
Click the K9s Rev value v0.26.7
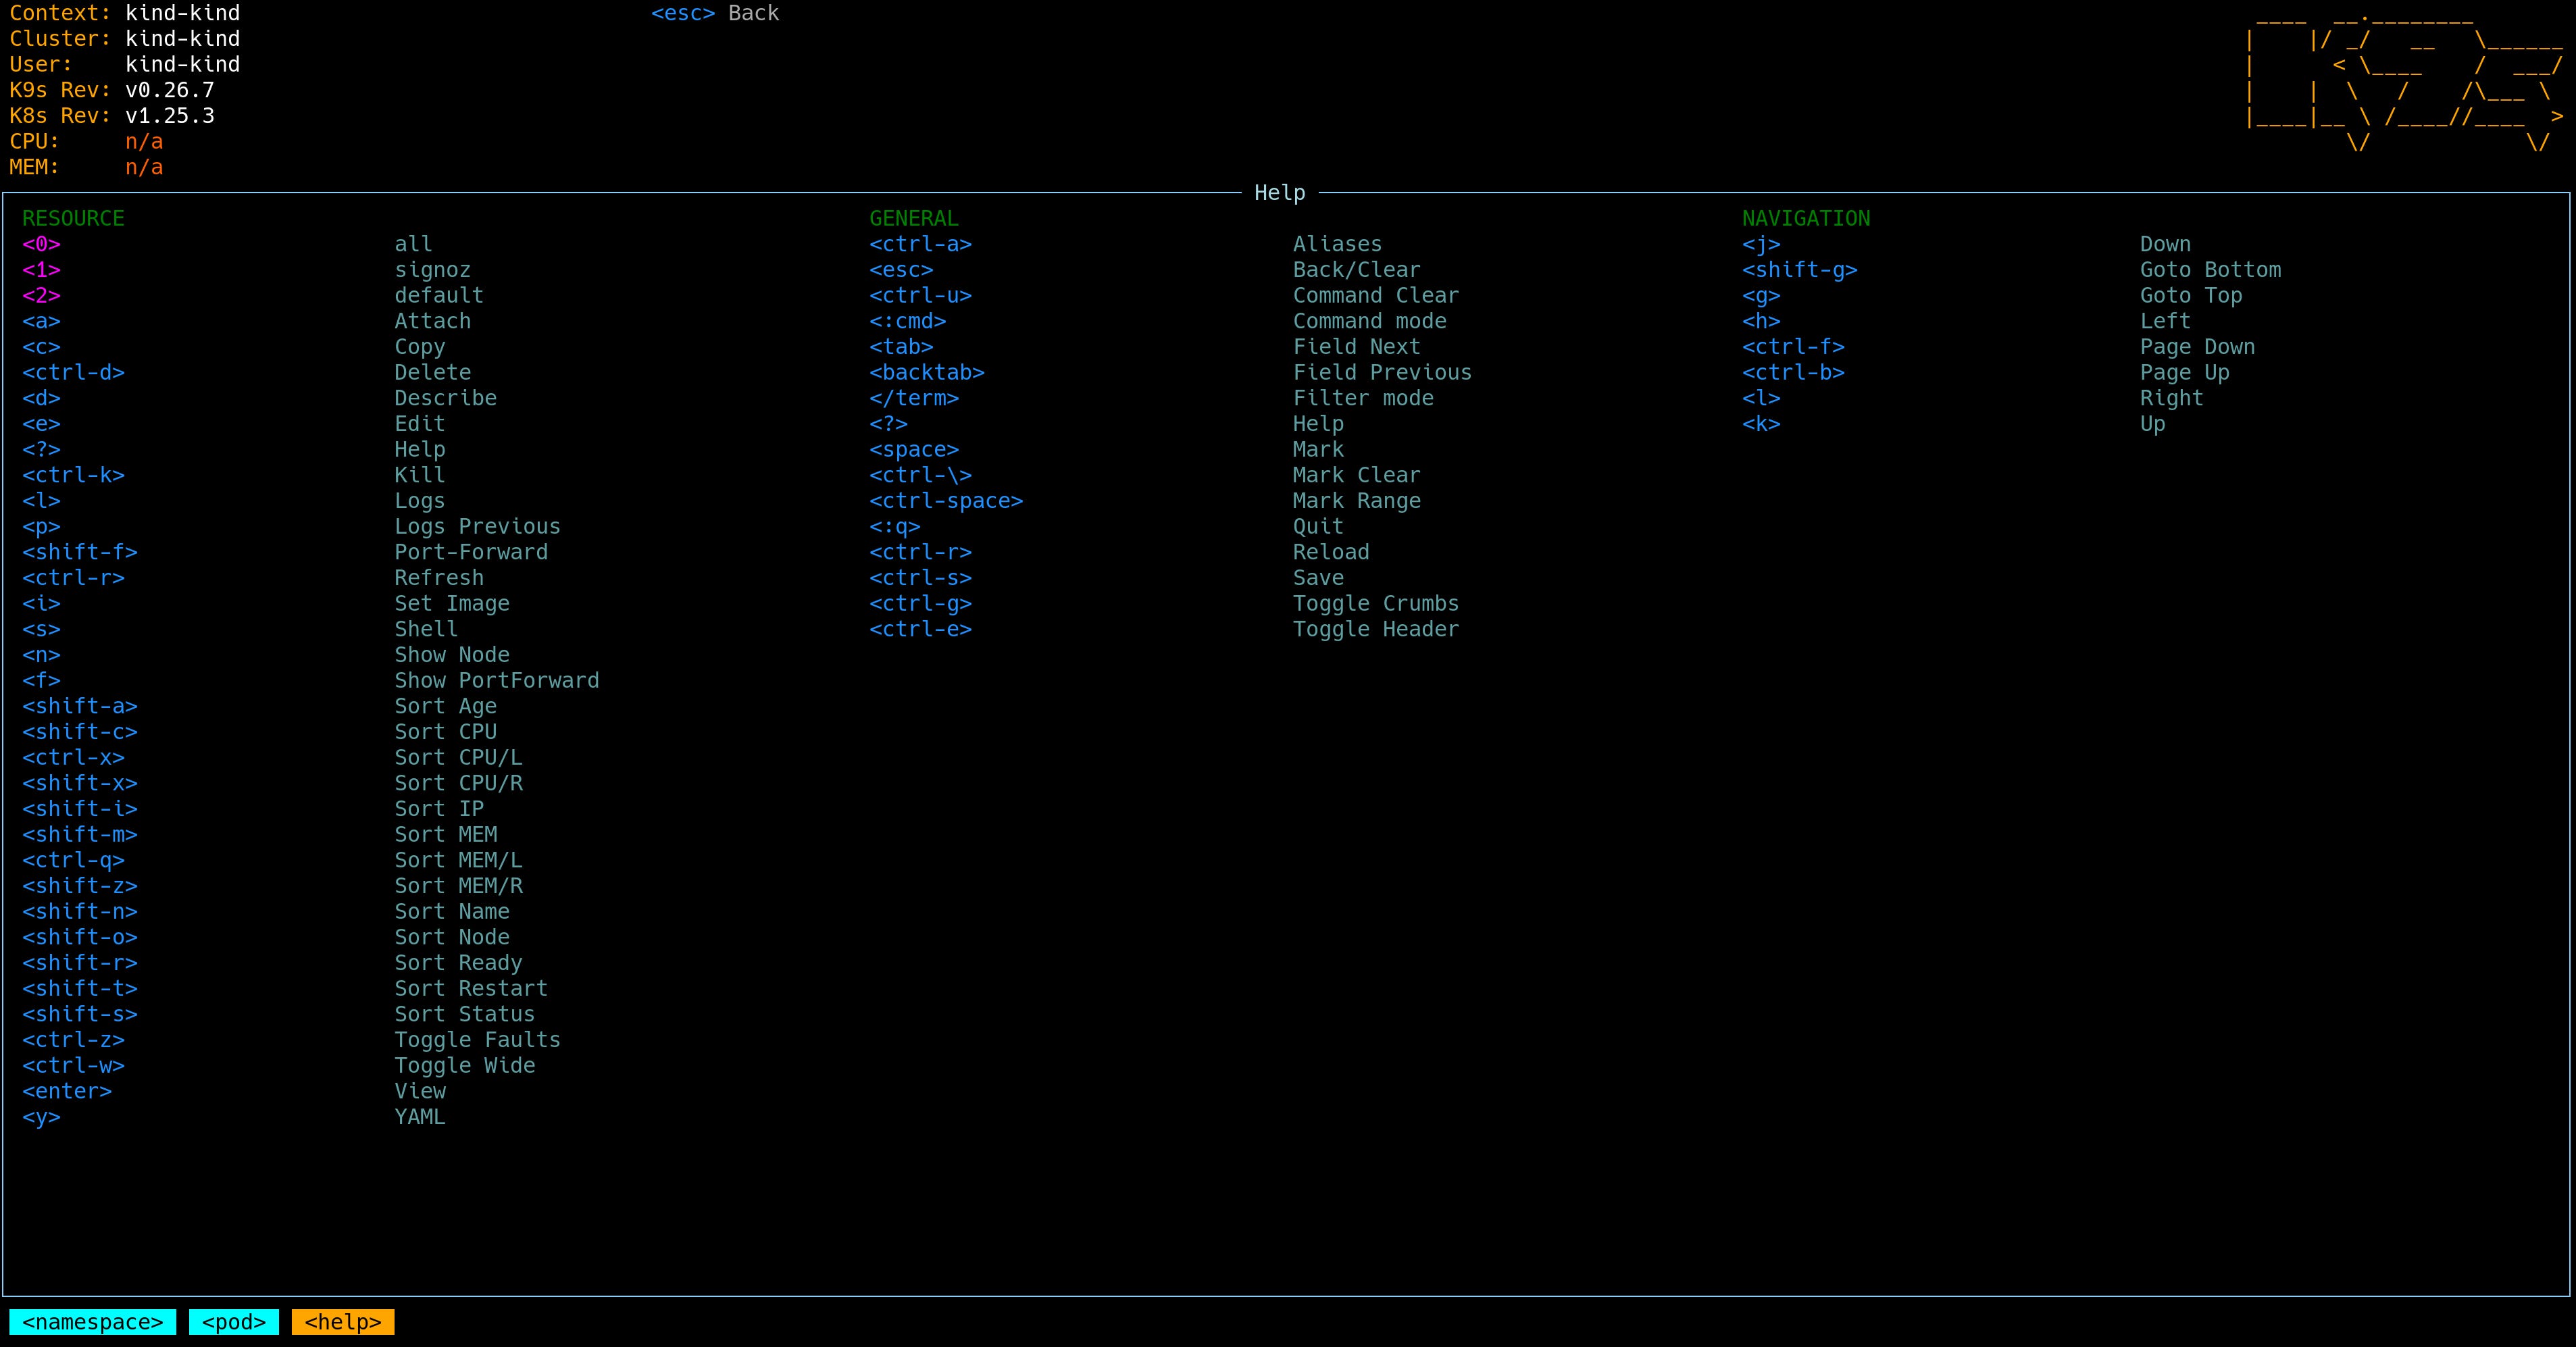point(170,90)
